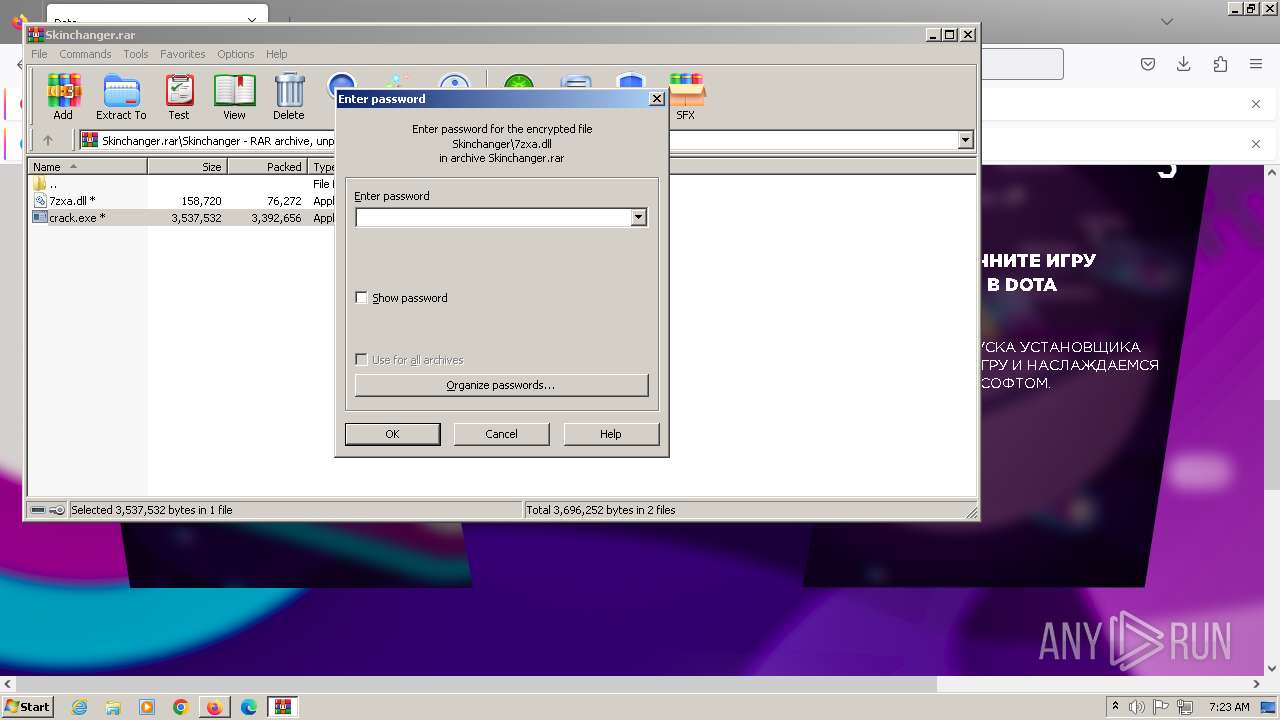Image resolution: width=1280 pixels, height=720 pixels.
Task: Open Microsoft Edge from the taskbar
Action: (248, 707)
